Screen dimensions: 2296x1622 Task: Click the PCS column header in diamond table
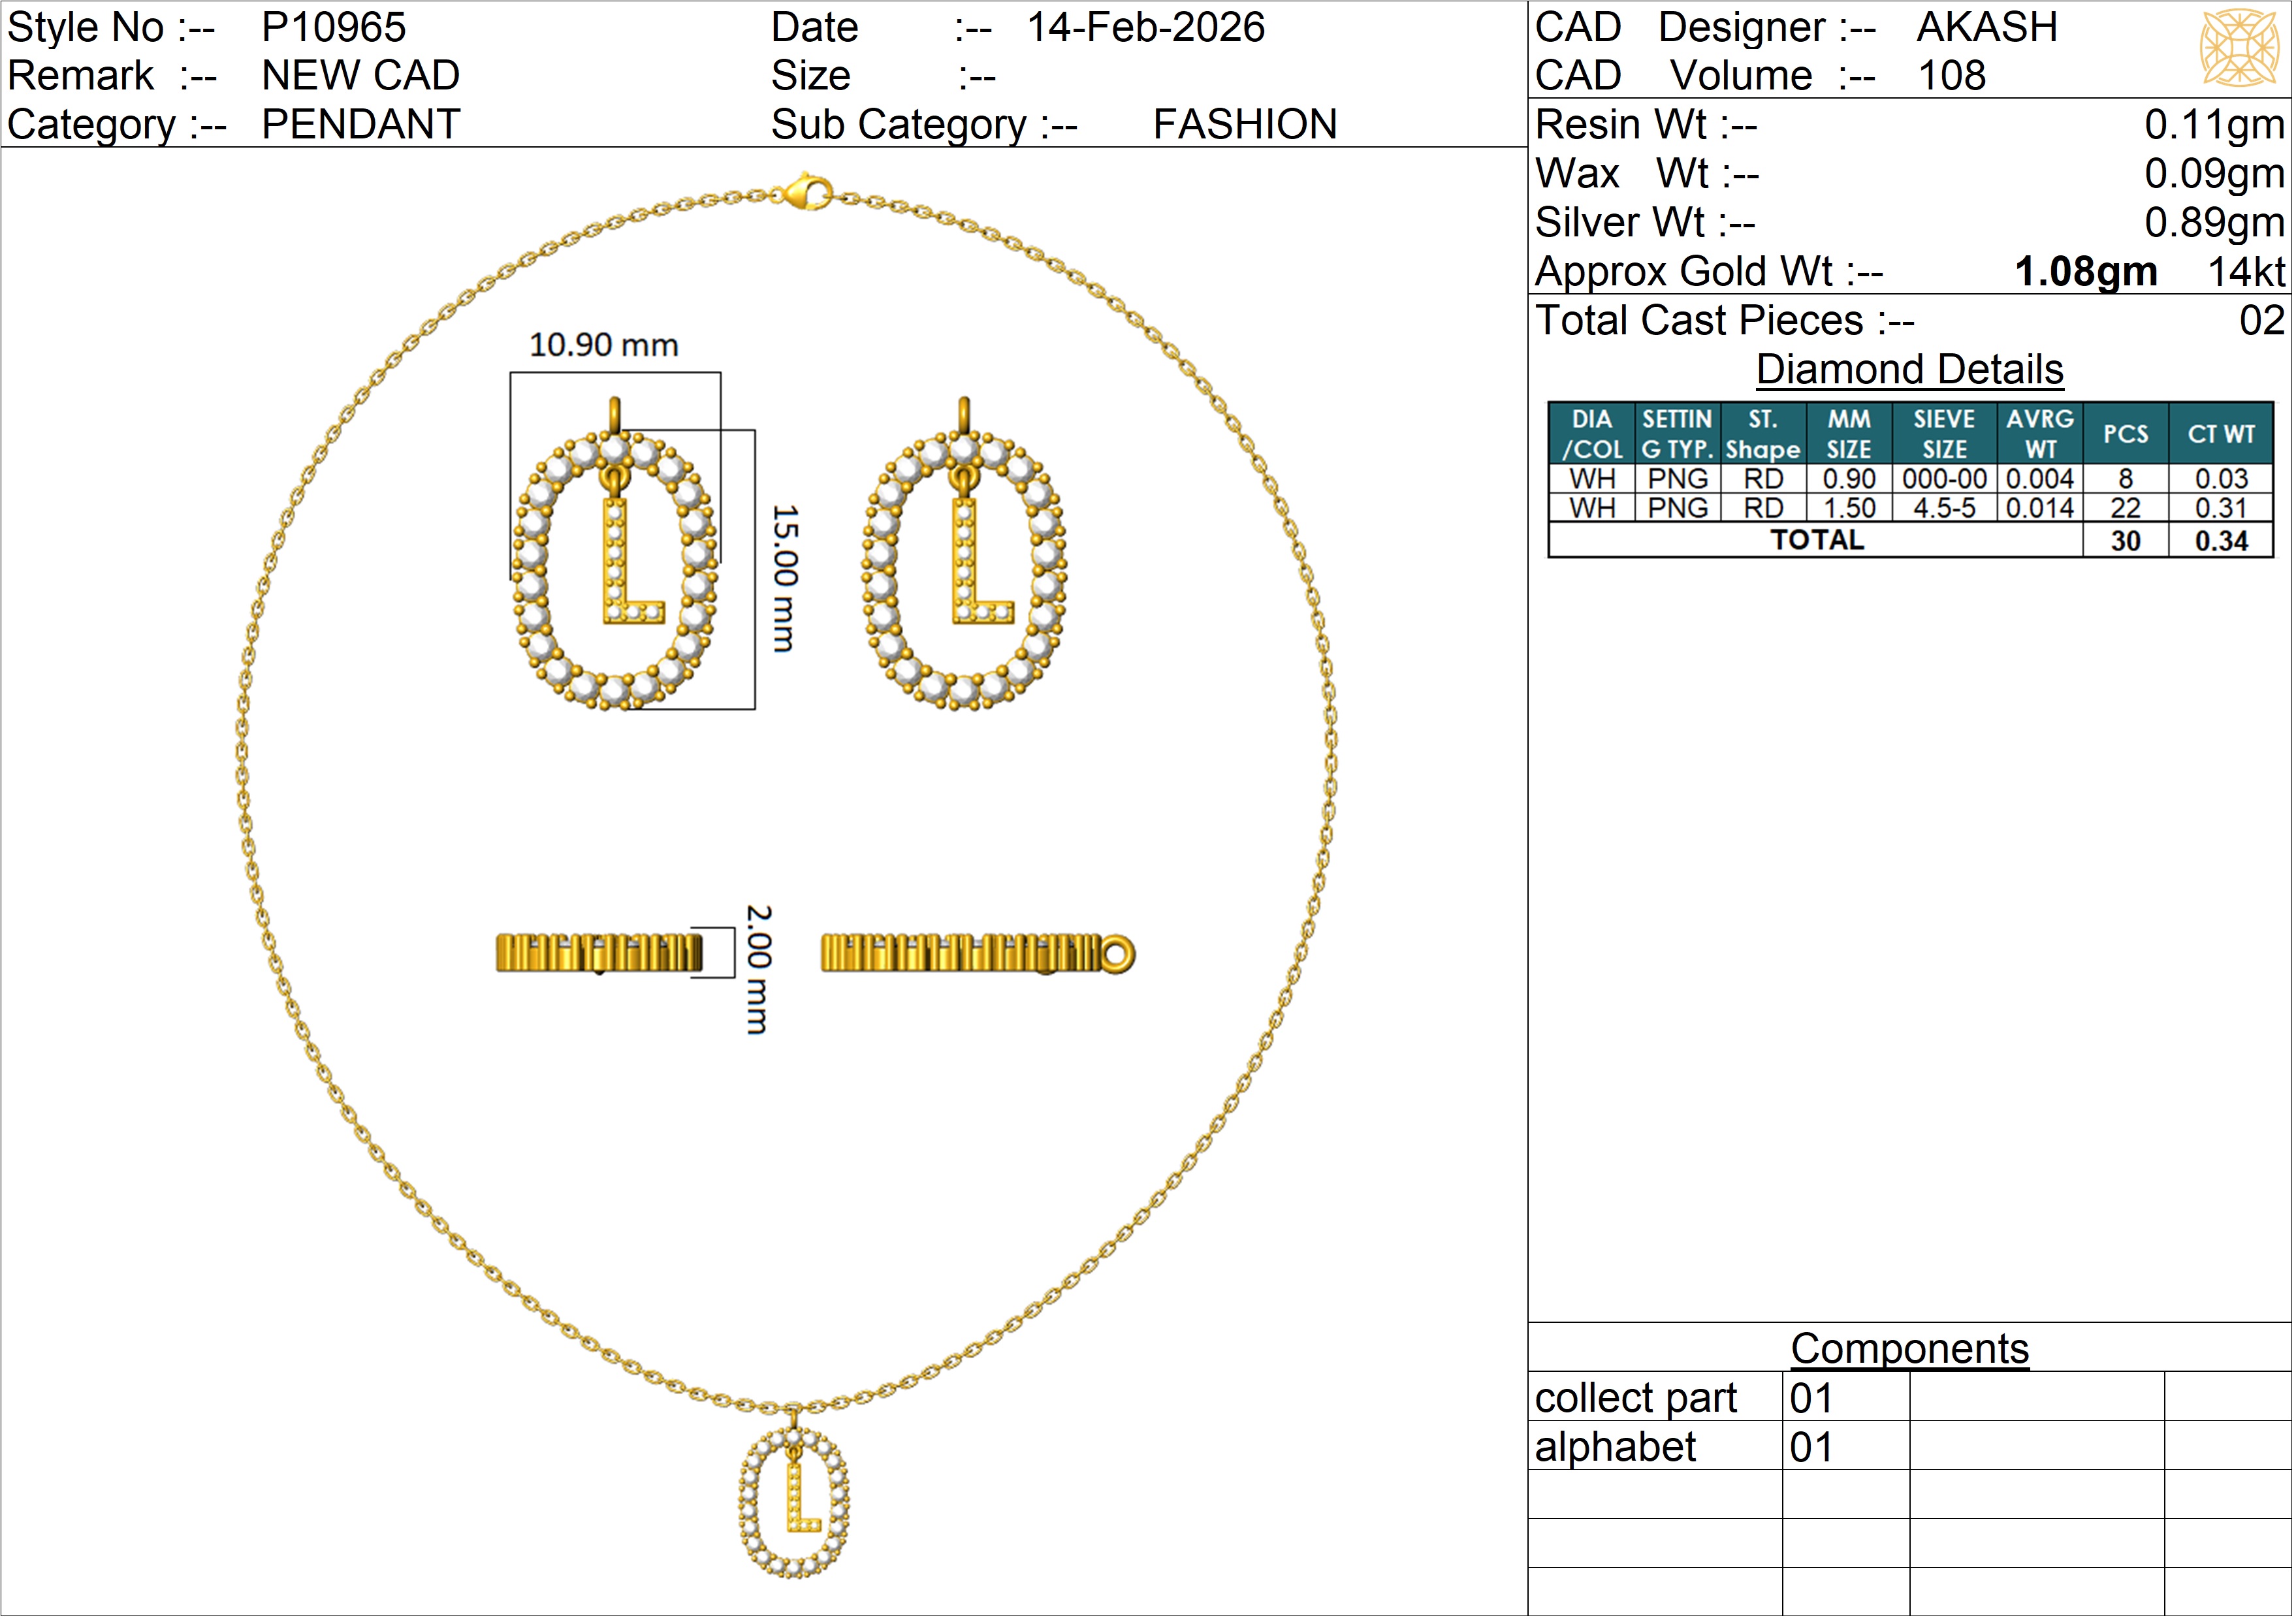pos(2125,434)
